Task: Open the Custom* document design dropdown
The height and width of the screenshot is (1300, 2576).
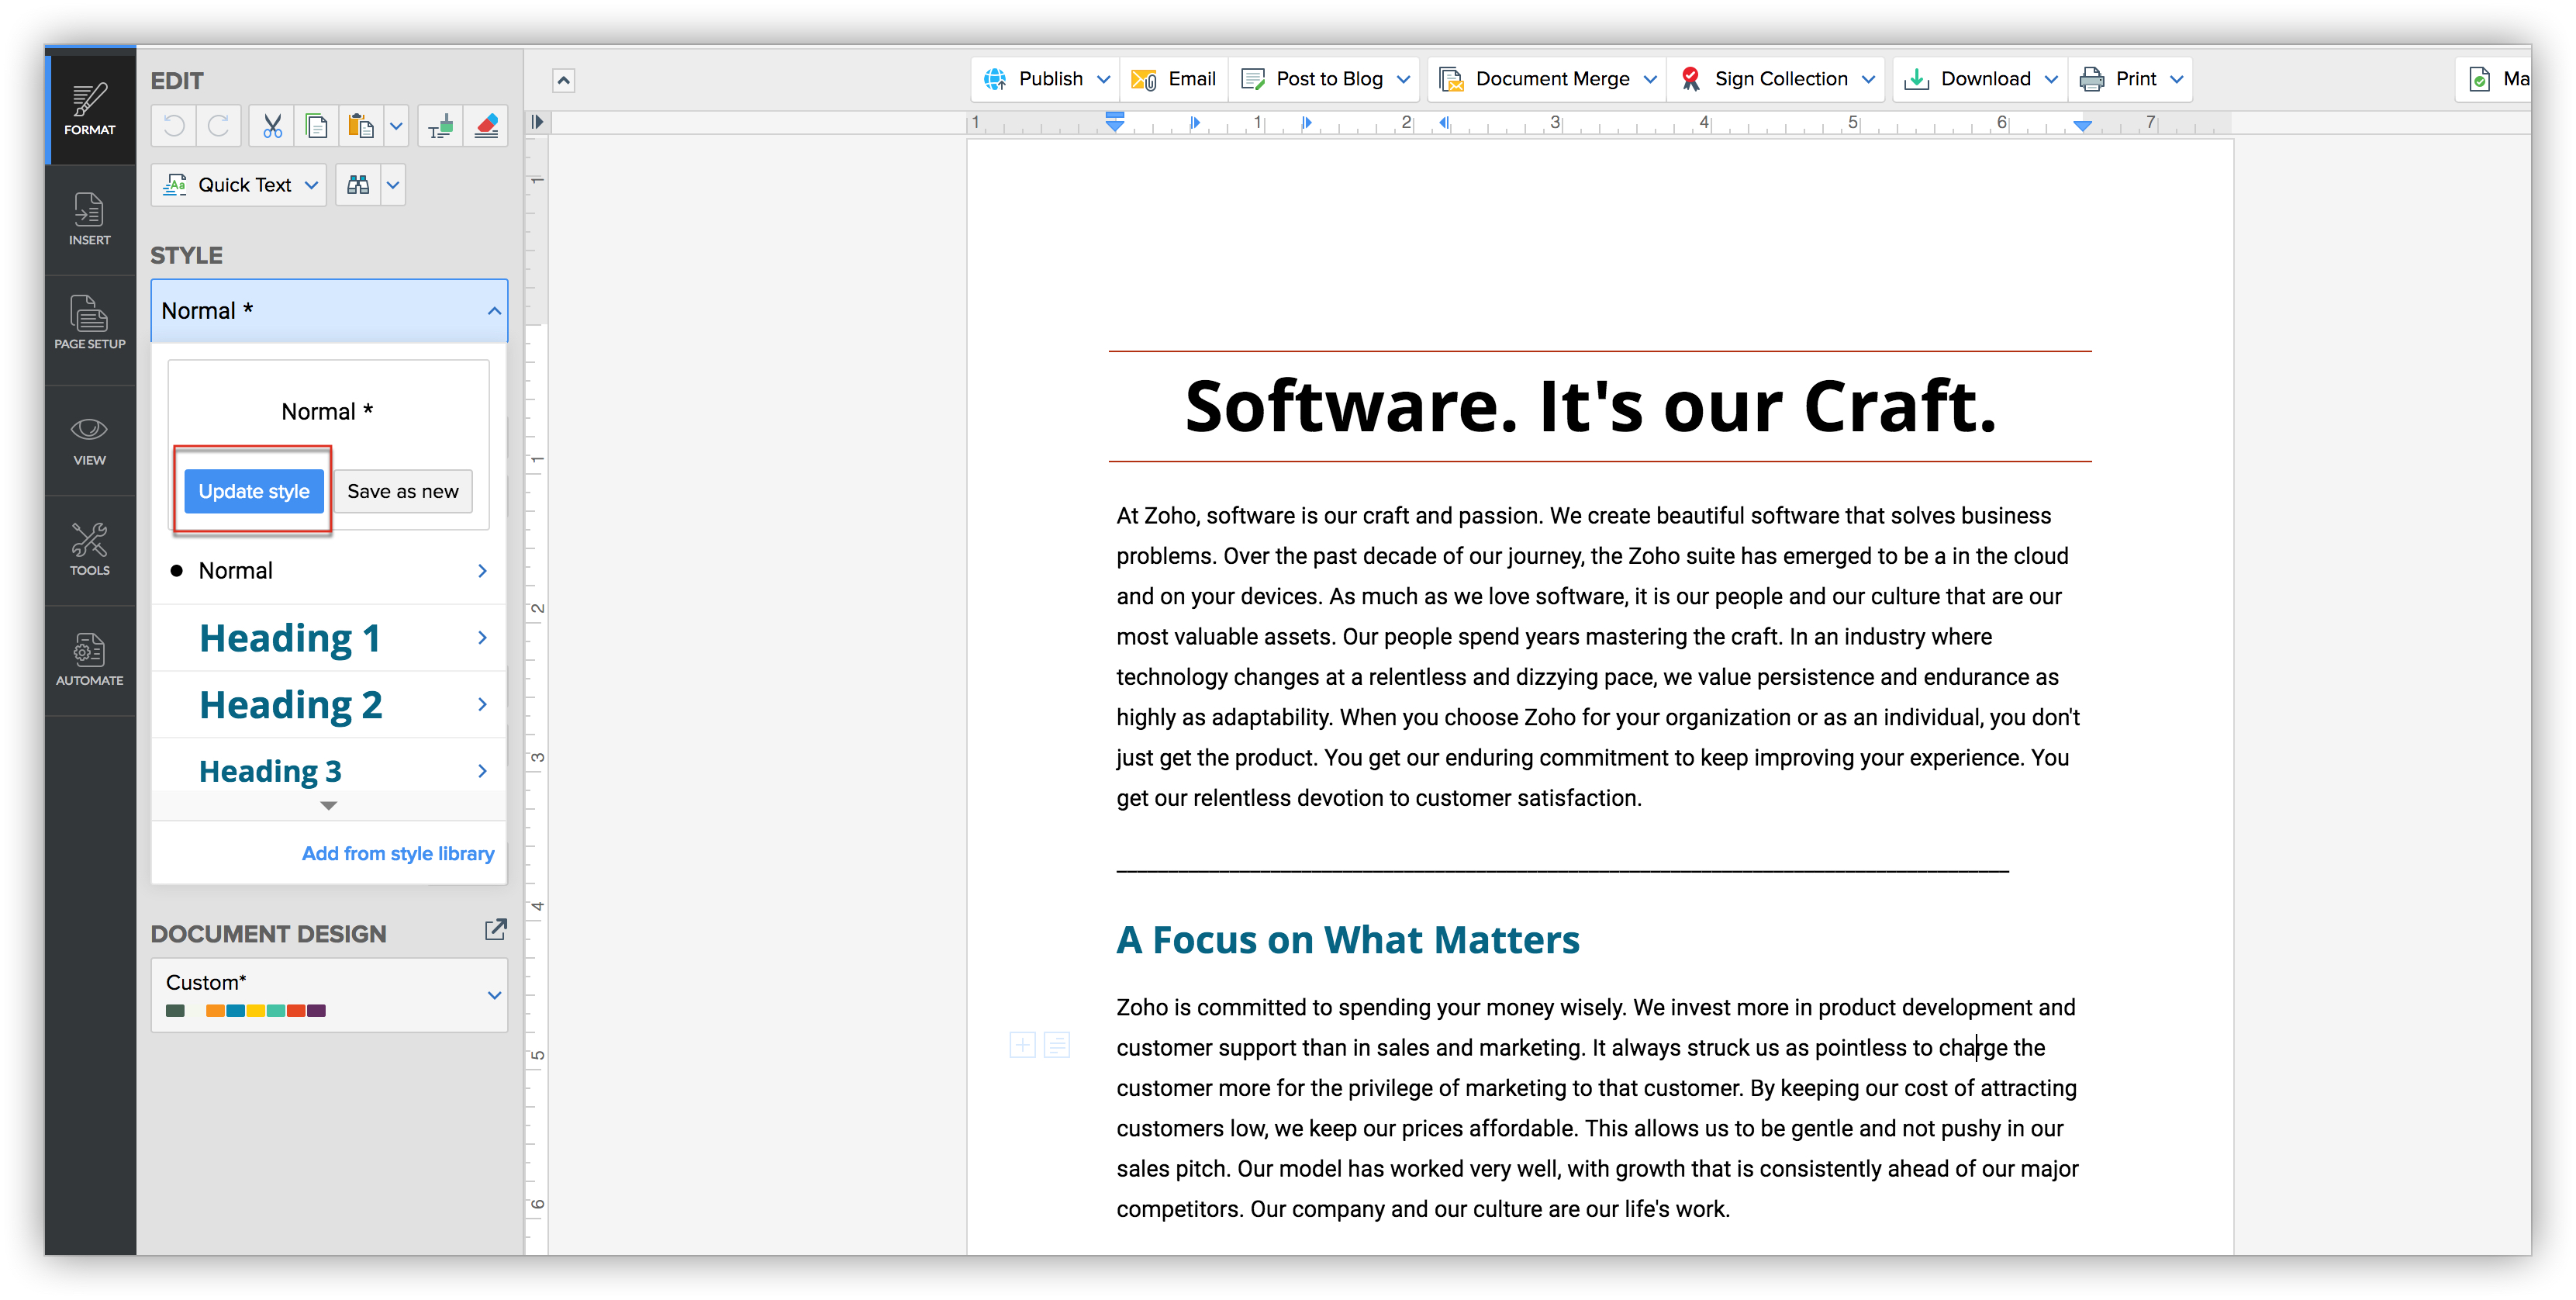Action: (x=329, y=995)
